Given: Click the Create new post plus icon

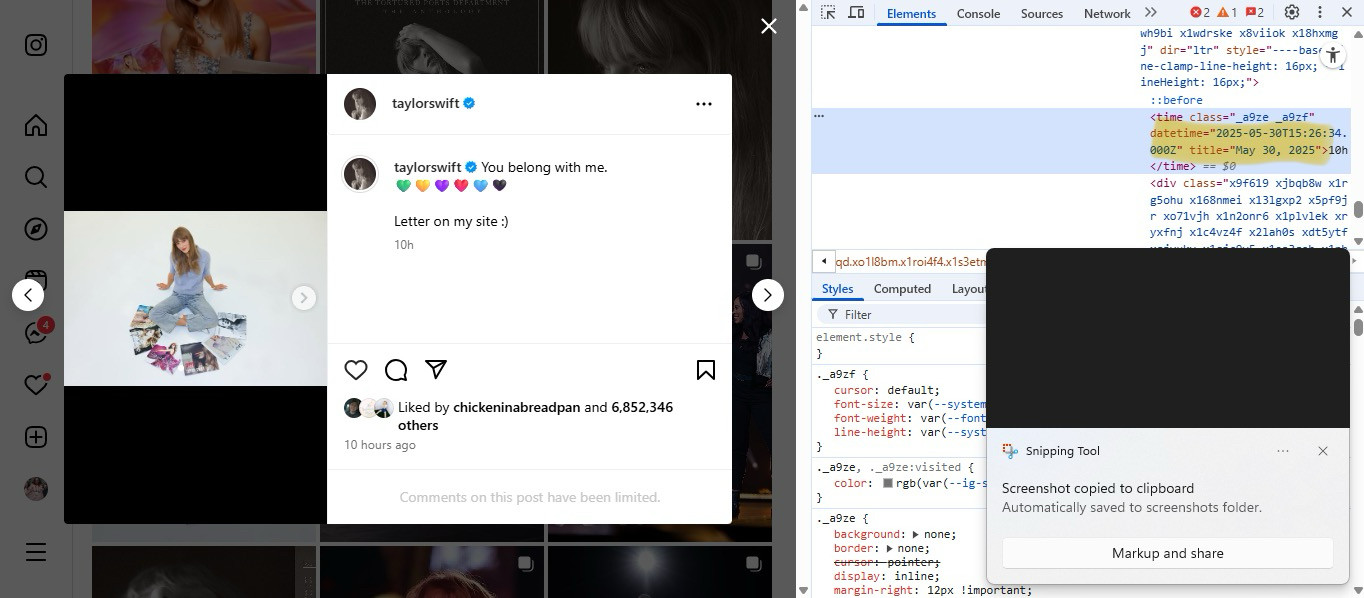Looking at the screenshot, I should (36, 437).
